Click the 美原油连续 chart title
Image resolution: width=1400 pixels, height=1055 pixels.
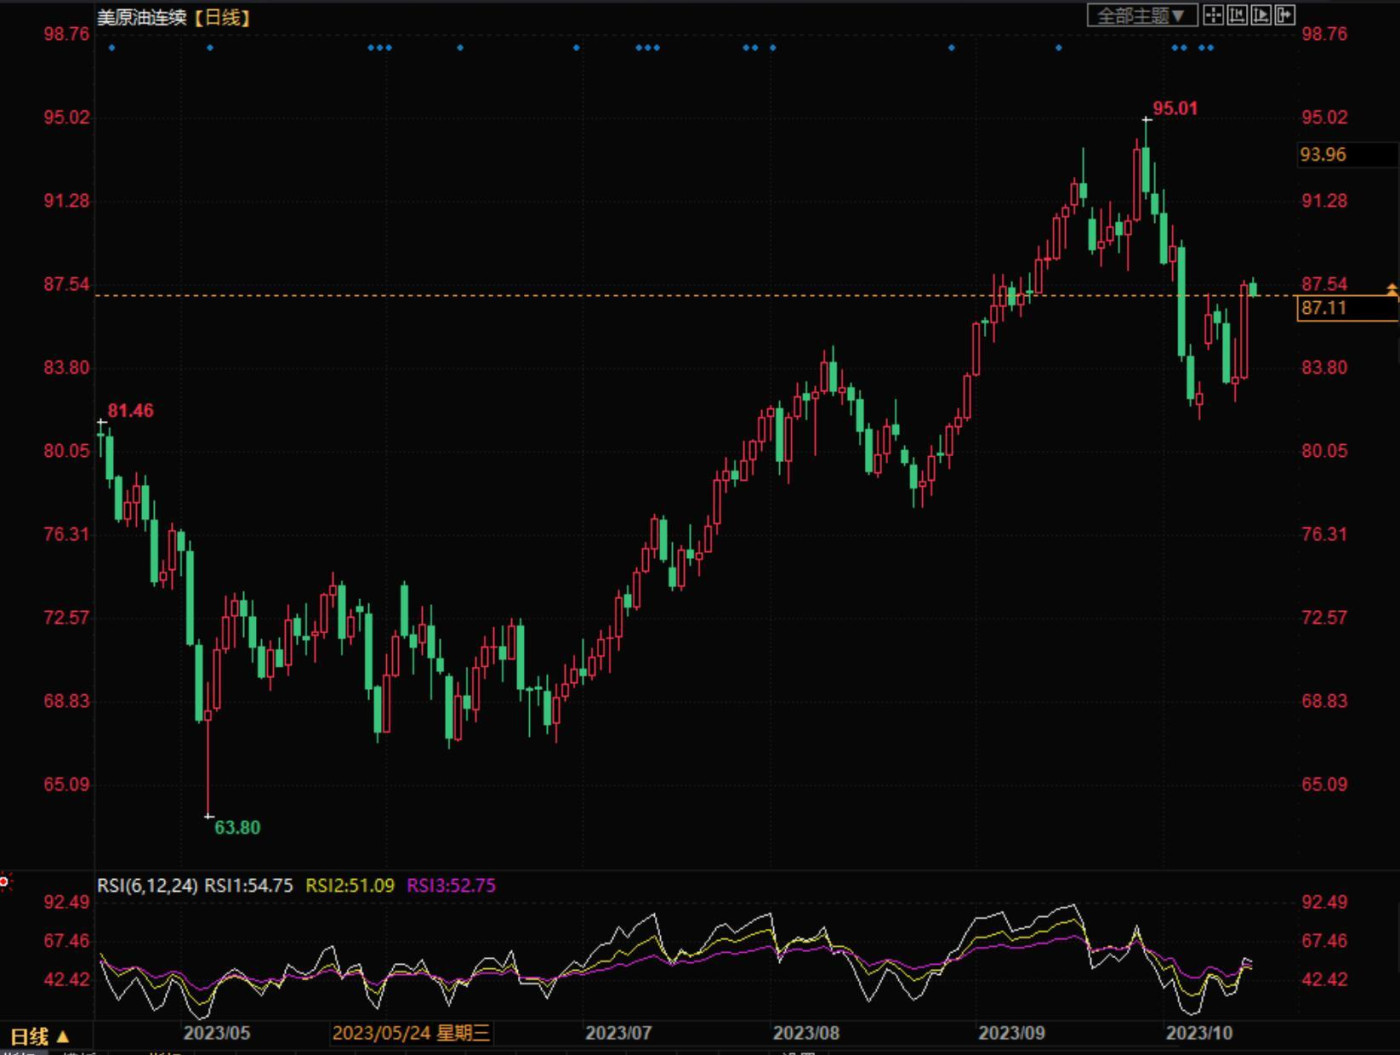tap(141, 17)
